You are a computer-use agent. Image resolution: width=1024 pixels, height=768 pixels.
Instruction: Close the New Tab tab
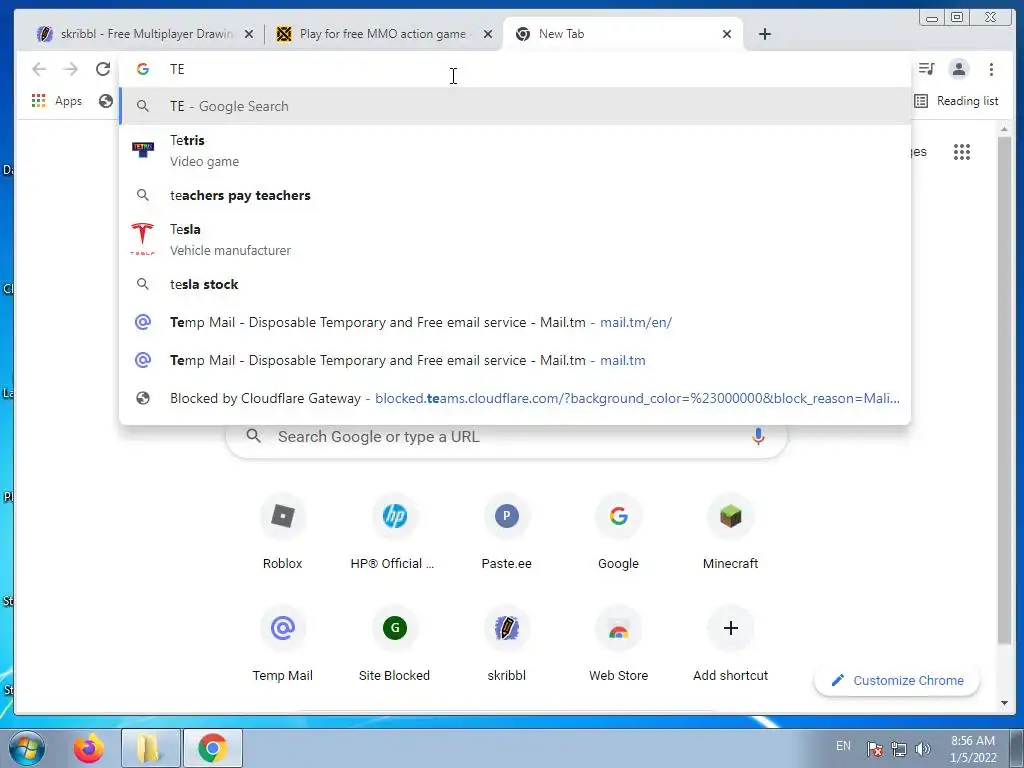(x=727, y=34)
